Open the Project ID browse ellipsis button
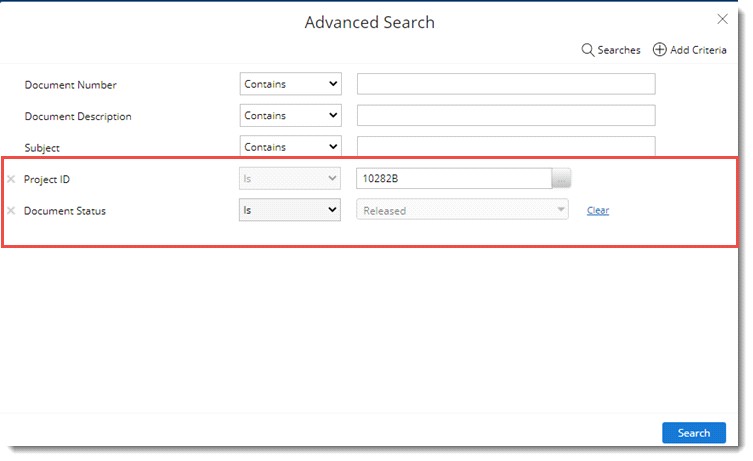Image resolution: width=753 pixels, height=461 pixels. 562,179
